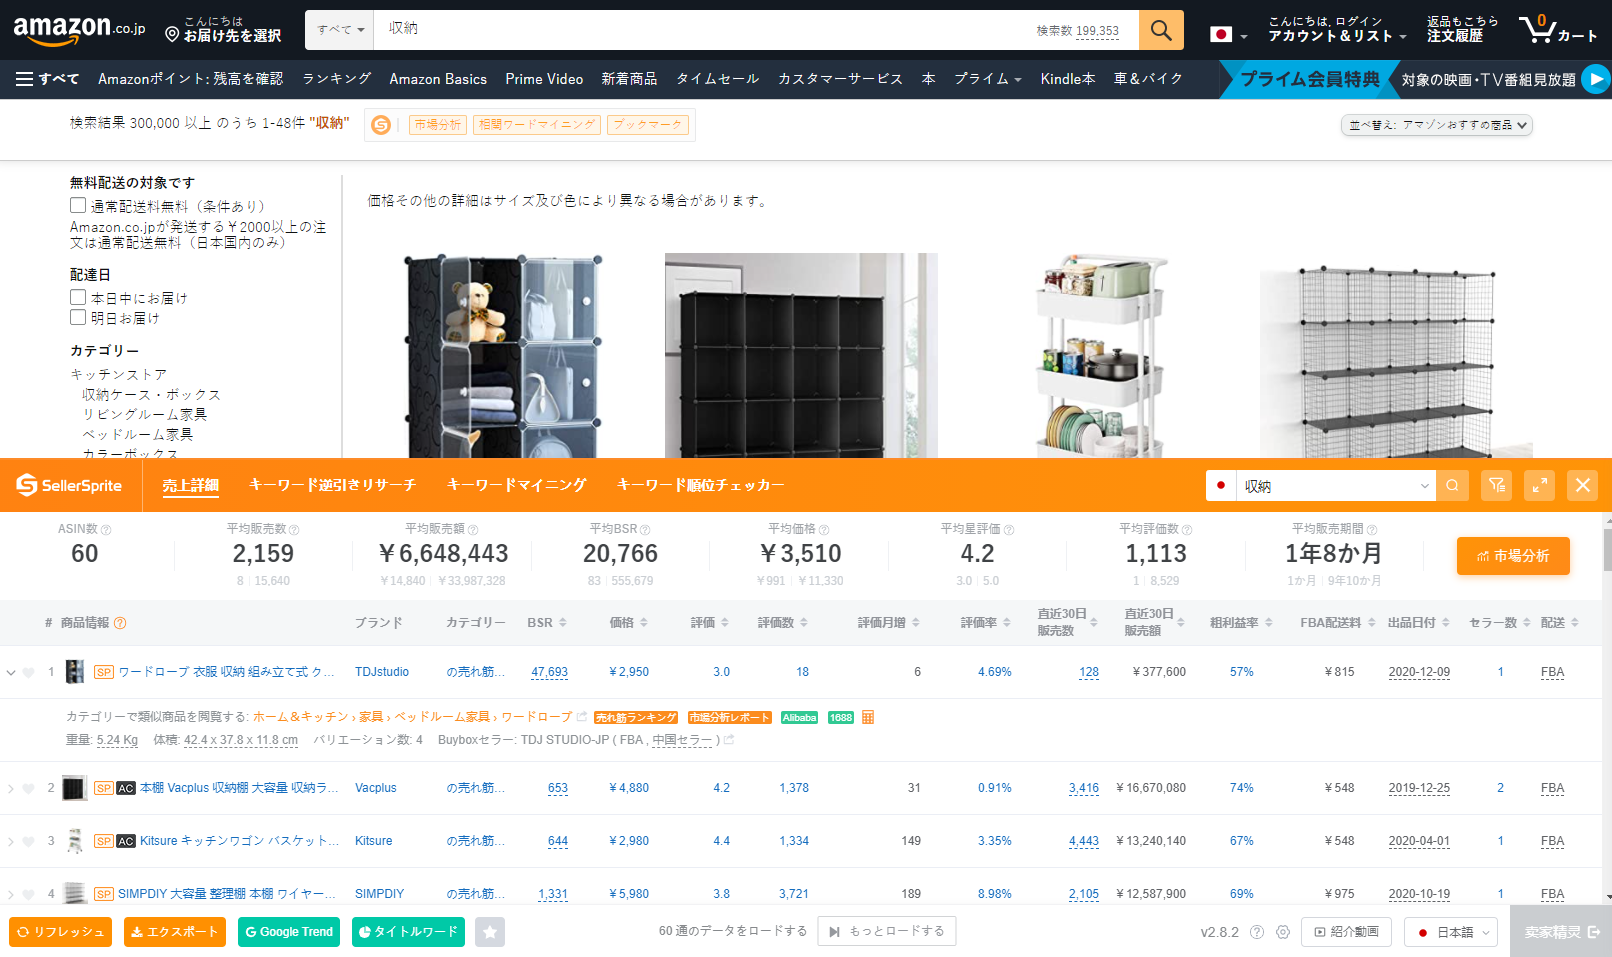Image resolution: width=1612 pixels, height=957 pixels.
Task: Expand SellerSprite panel to fullscreen
Action: pyautogui.click(x=1540, y=486)
